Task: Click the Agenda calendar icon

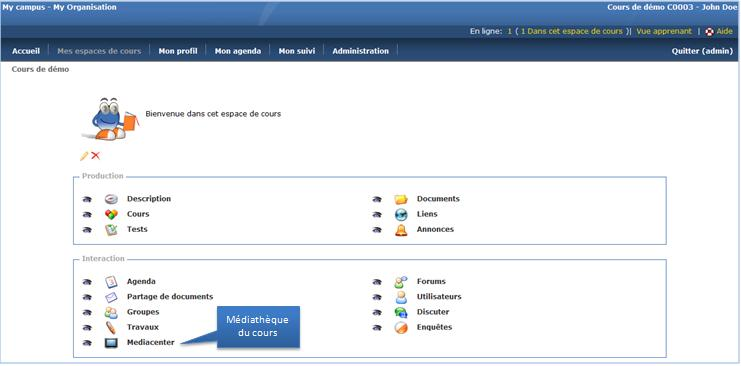Action: [111, 282]
